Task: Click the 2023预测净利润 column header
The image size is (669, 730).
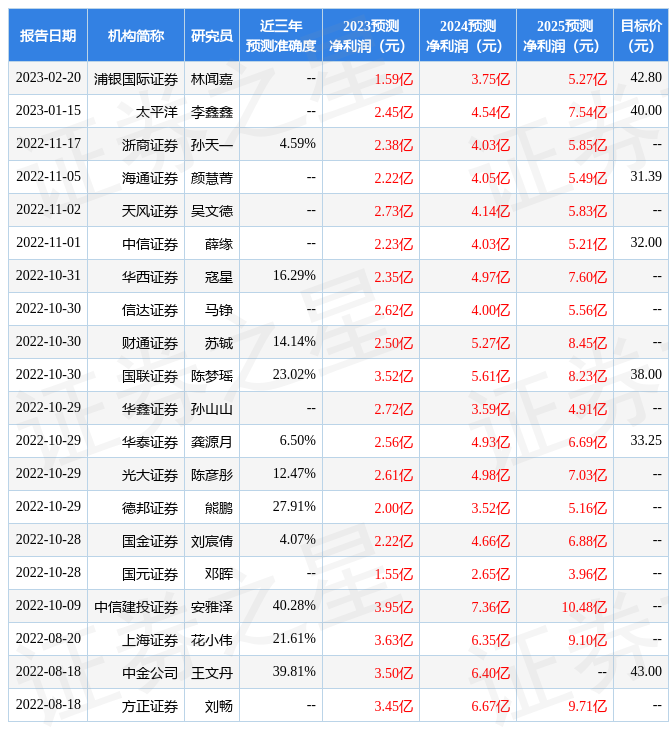Action: point(371,35)
